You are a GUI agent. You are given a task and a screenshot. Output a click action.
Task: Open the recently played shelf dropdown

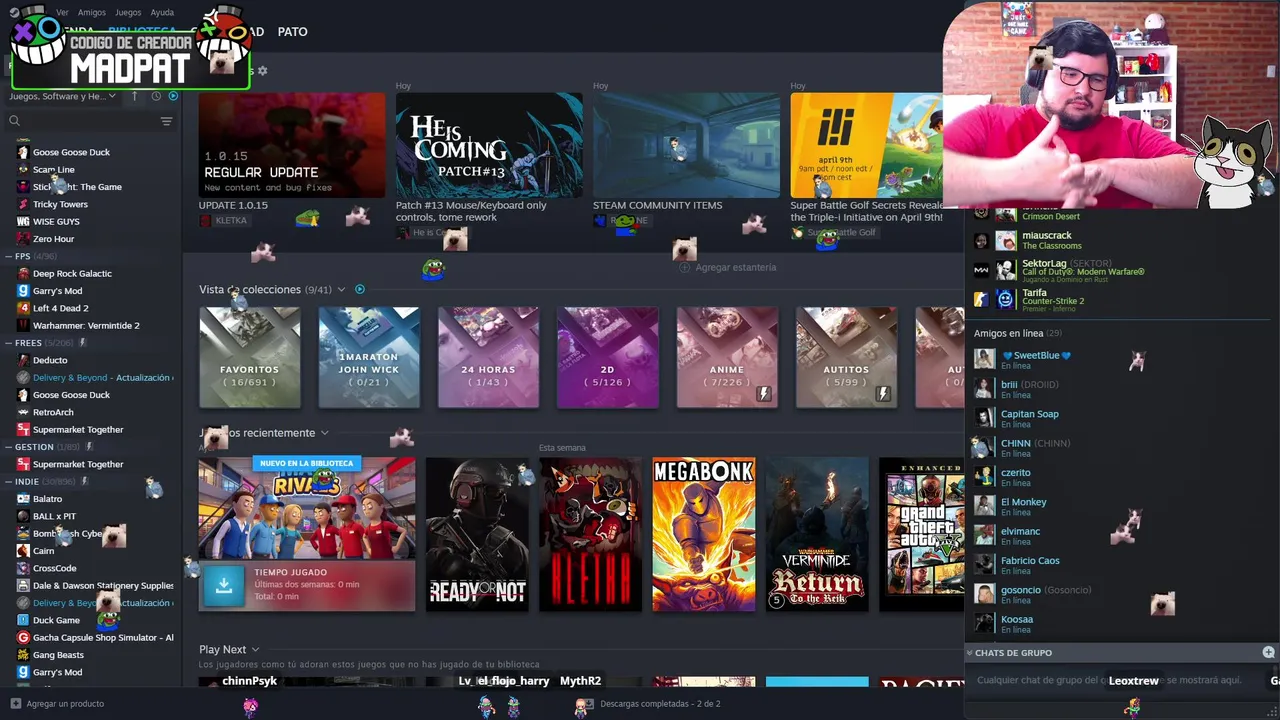coord(324,433)
